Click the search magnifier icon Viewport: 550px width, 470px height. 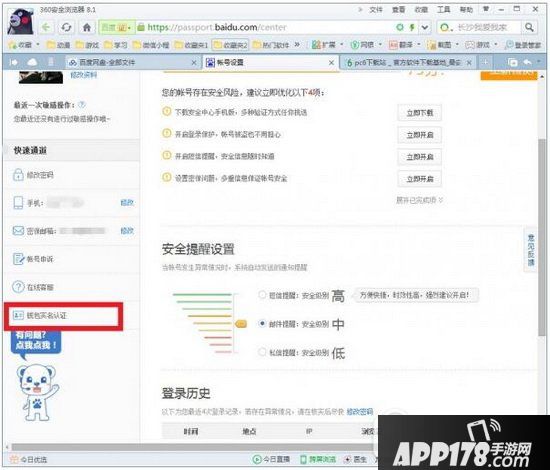(x=529, y=27)
